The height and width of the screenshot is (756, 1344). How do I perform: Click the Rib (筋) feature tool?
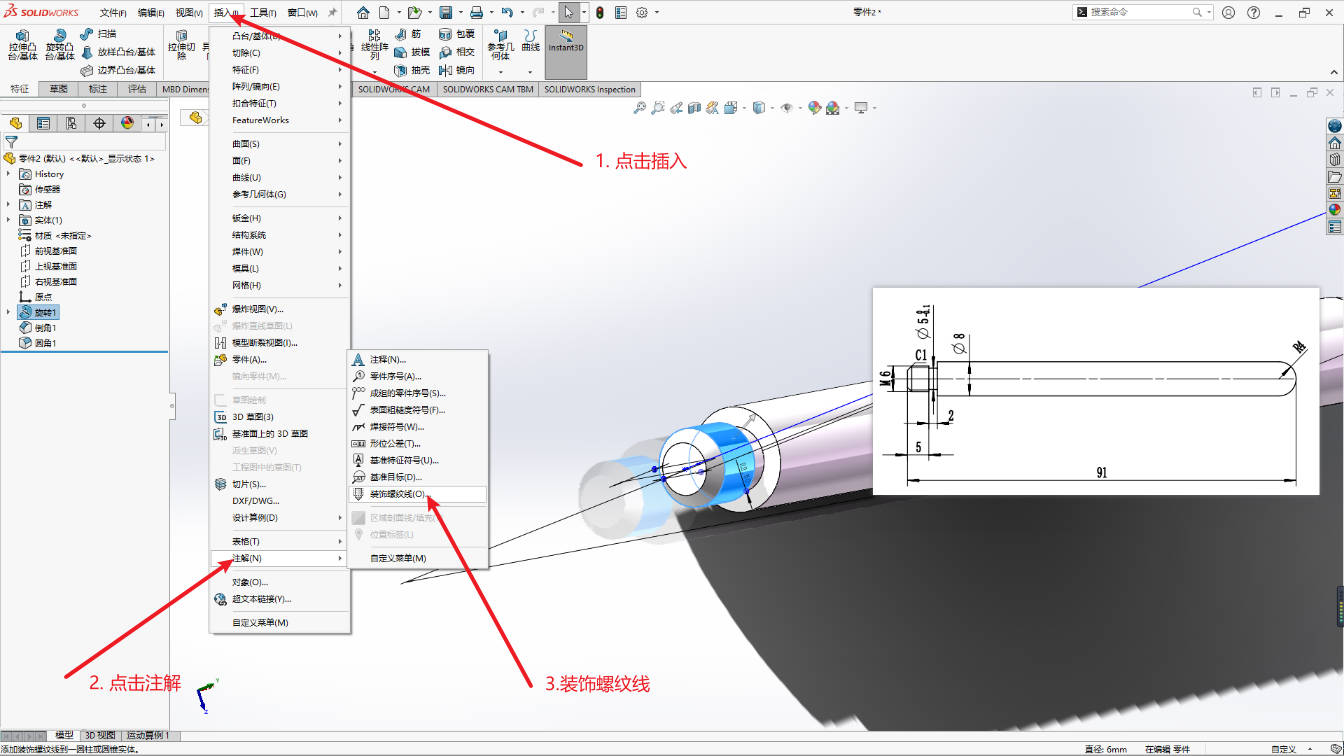408,34
